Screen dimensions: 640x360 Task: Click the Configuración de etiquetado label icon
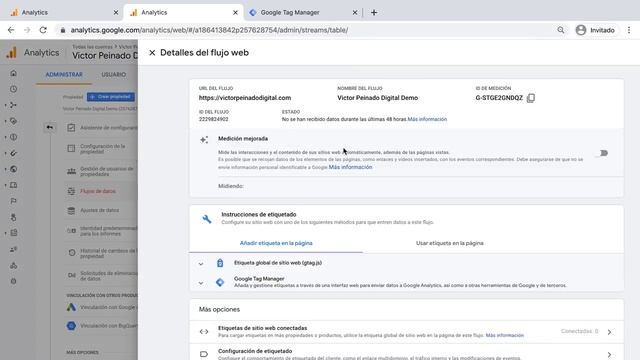pos(204,354)
